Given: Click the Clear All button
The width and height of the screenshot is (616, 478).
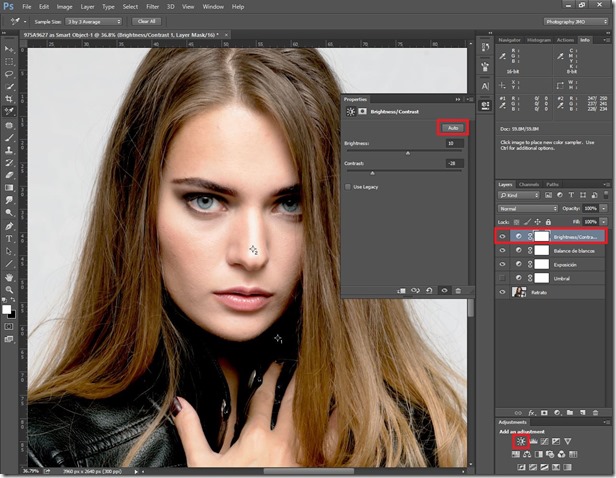Looking at the screenshot, I should [147, 22].
